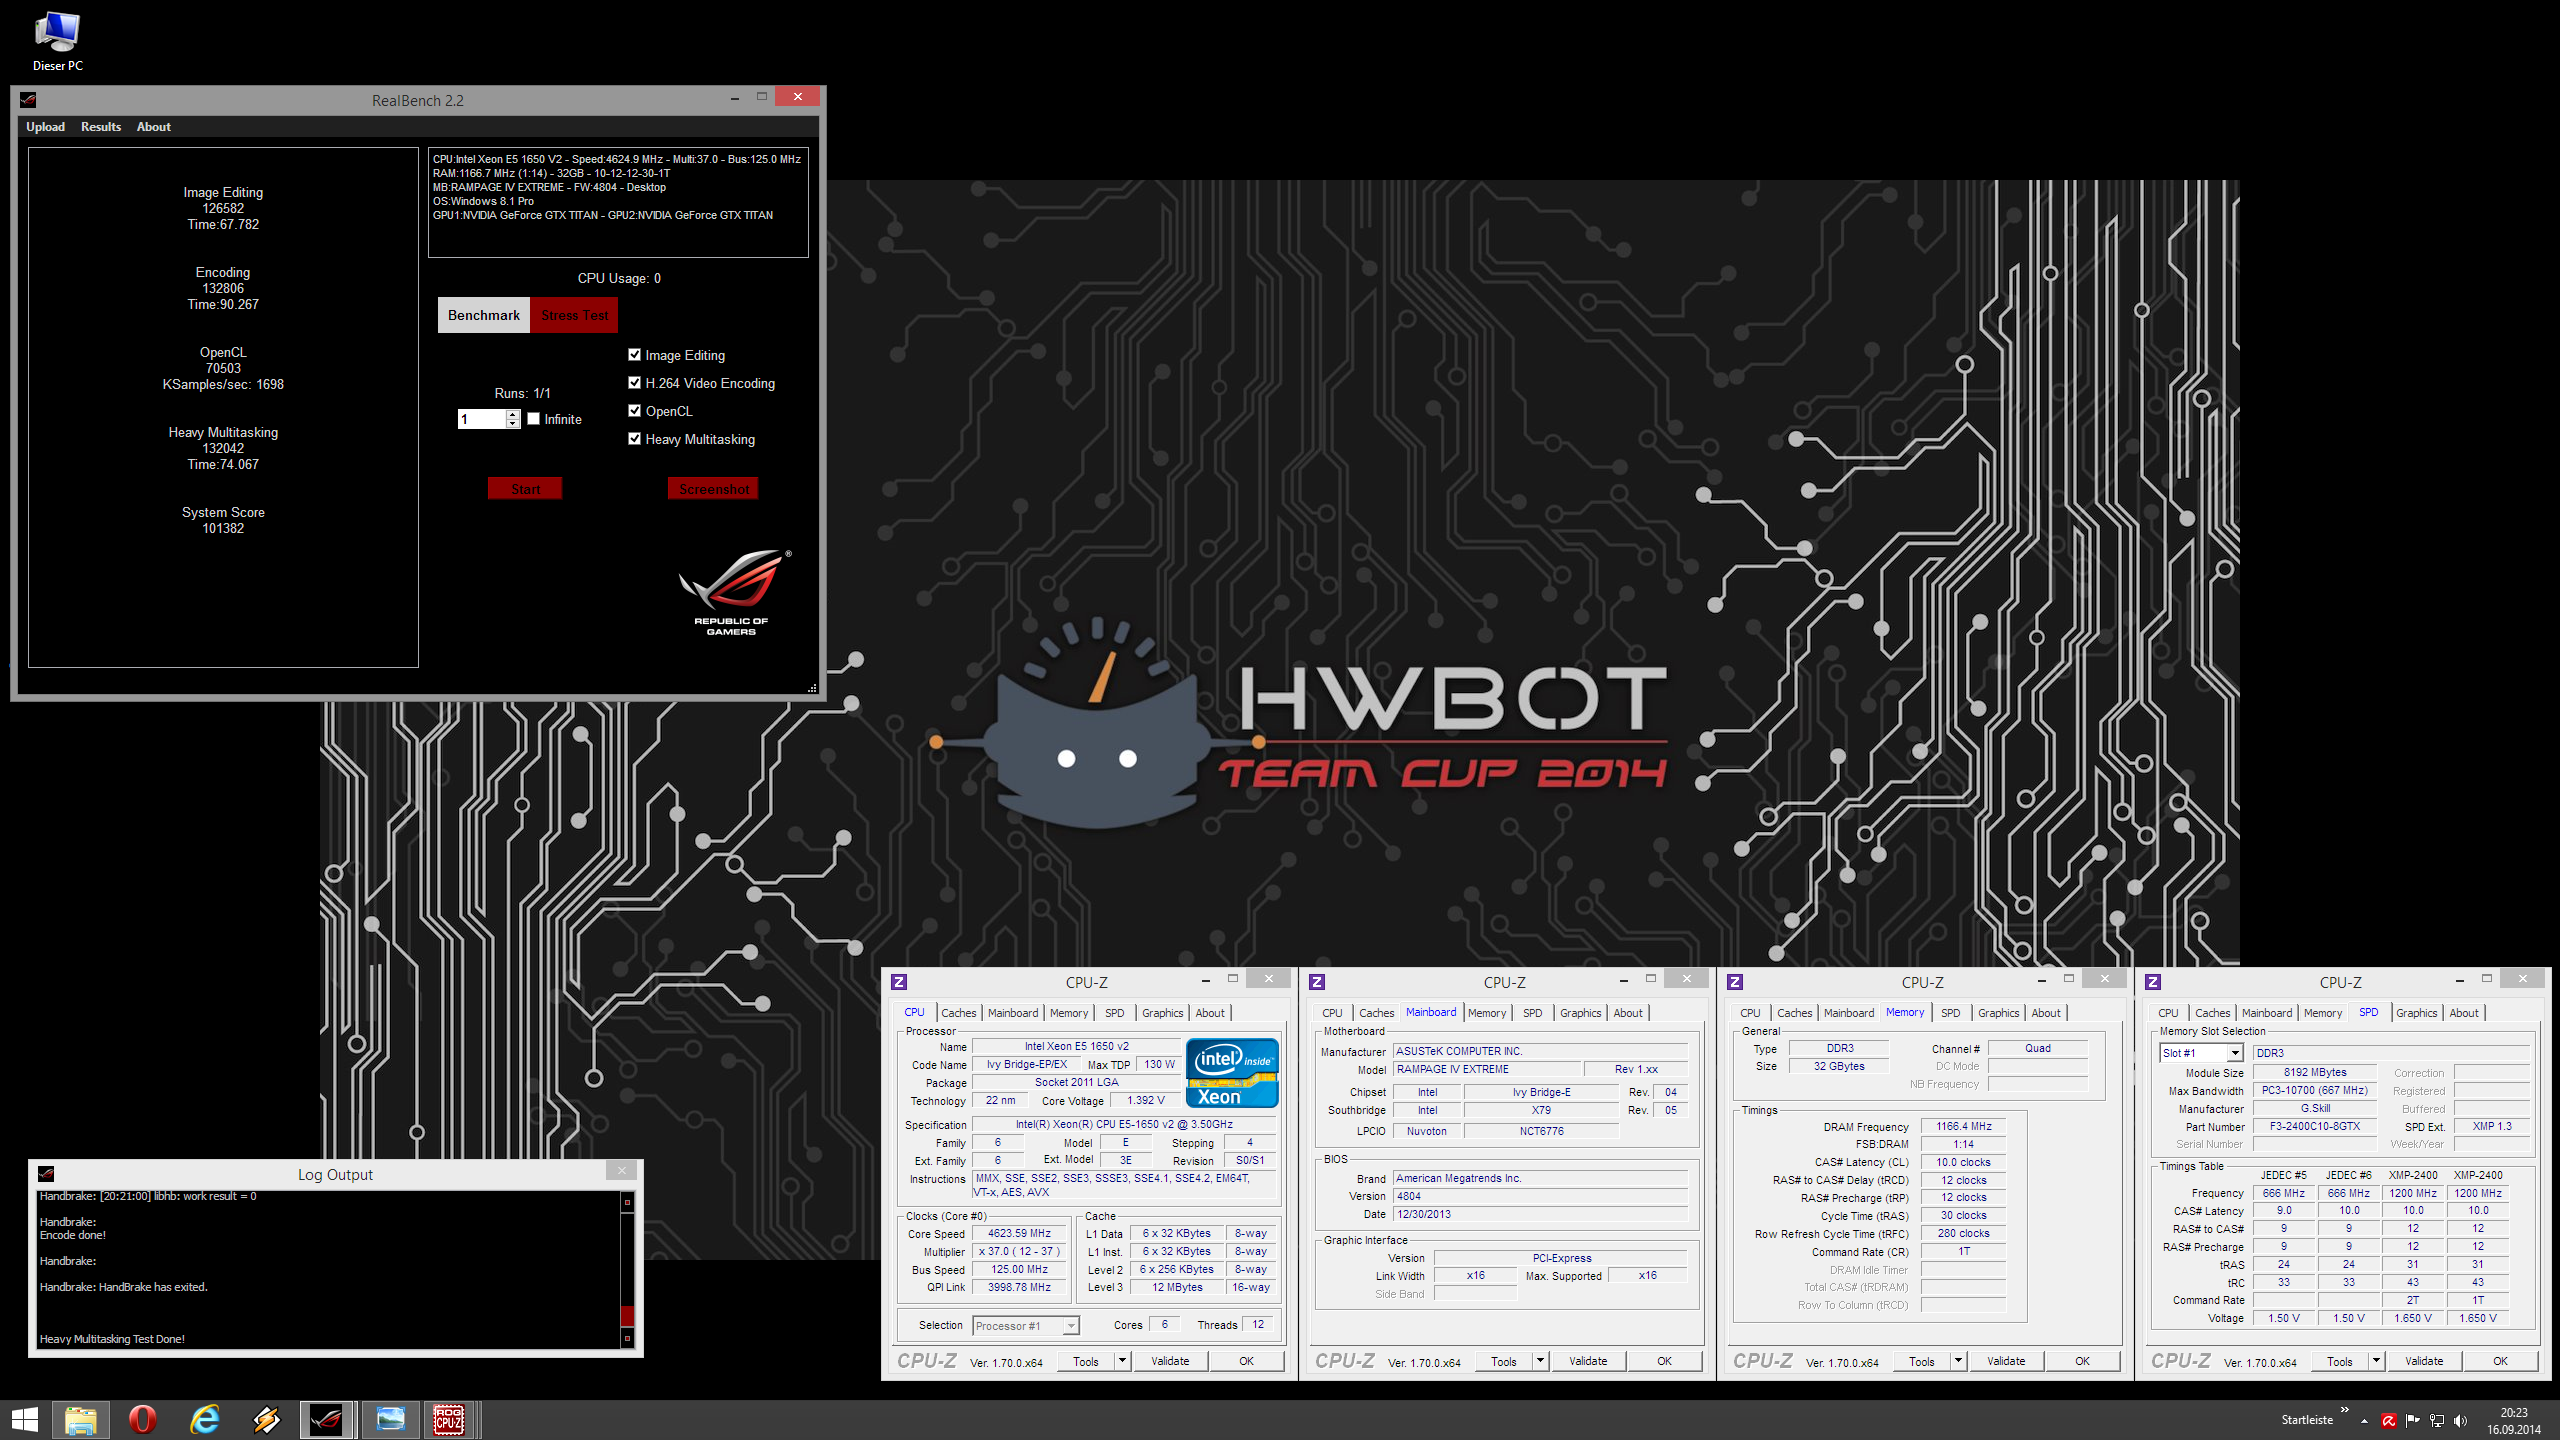Open the About menu in RealBench
The image size is (2560, 1440).
154,127
